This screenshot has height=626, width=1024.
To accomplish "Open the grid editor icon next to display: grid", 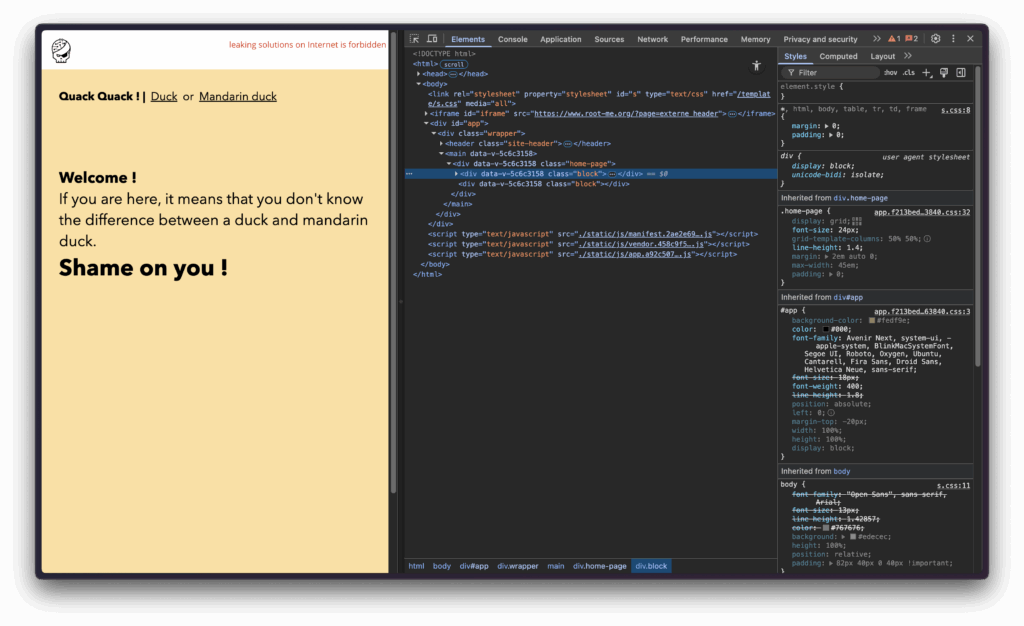I will tap(855, 221).
